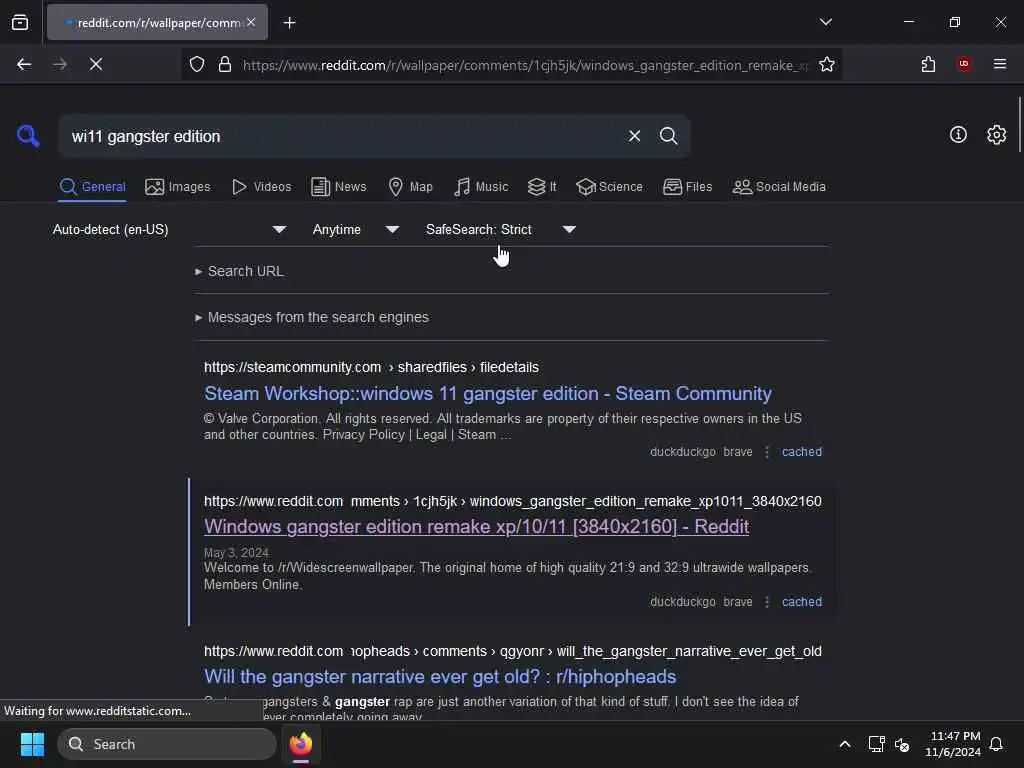
Task: Open the uBlock Origin extension
Action: click(x=964, y=64)
